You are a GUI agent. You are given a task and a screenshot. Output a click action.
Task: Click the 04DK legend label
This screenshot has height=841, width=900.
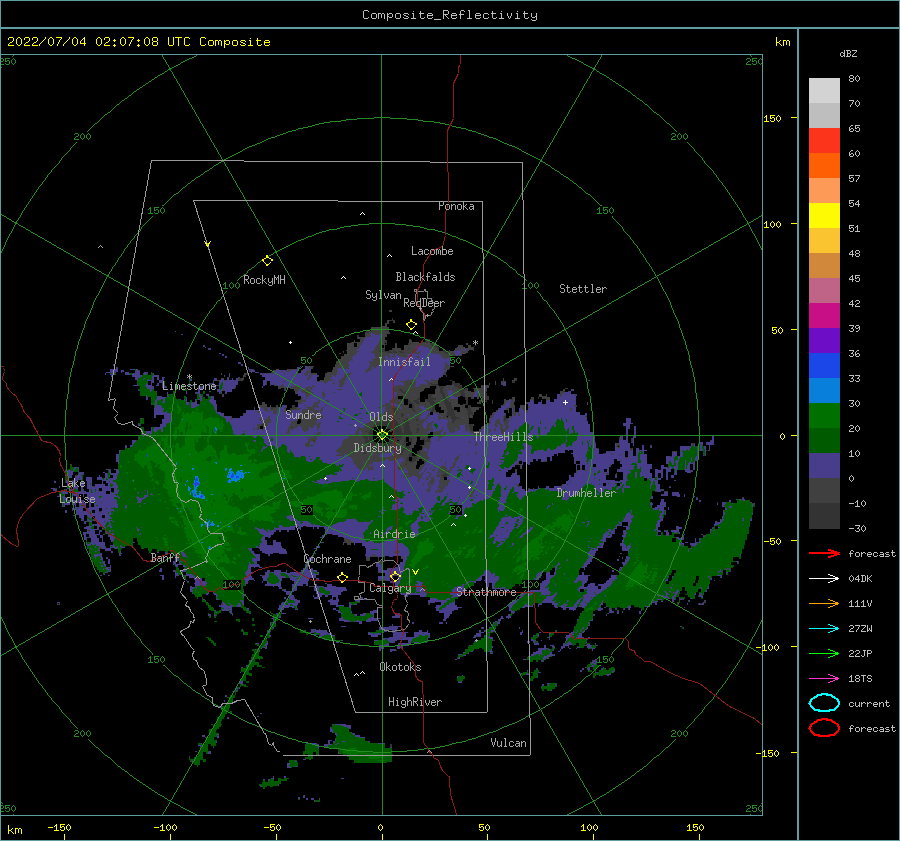860,579
